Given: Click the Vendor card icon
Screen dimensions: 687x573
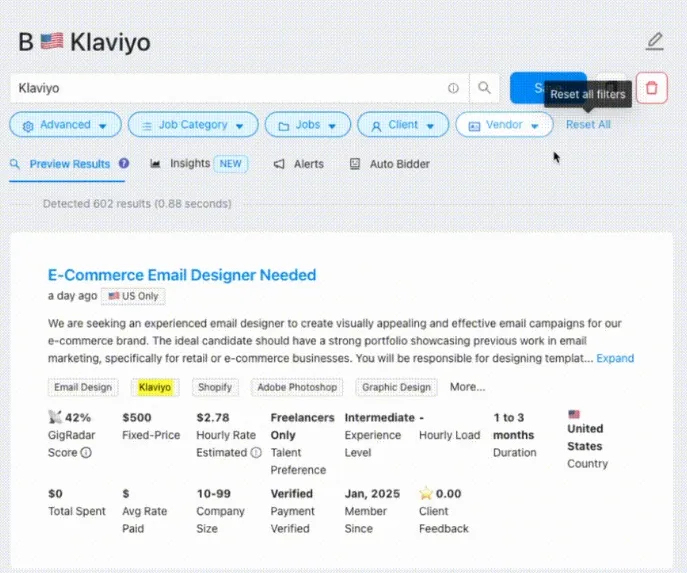Looking at the screenshot, I should coord(474,126).
